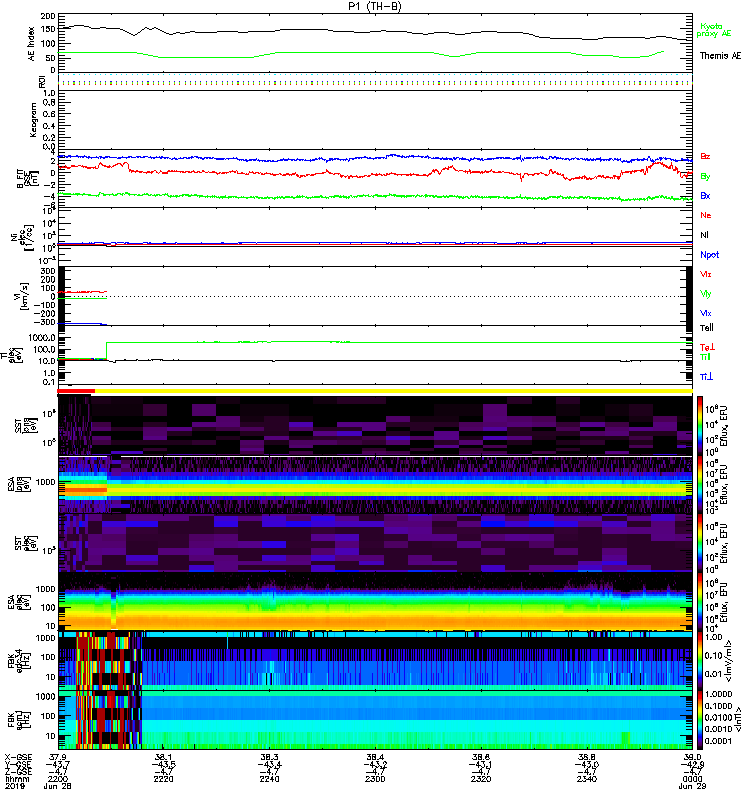Click the "<|nT|>" color bar unit label

point(738,719)
